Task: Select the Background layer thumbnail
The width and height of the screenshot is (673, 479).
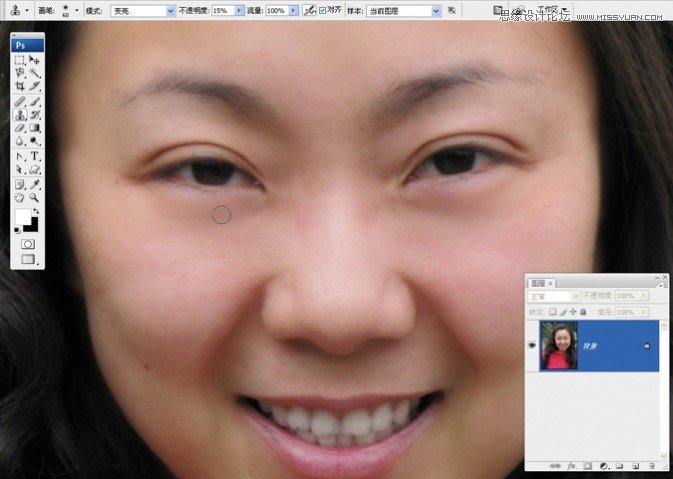Action: 559,346
